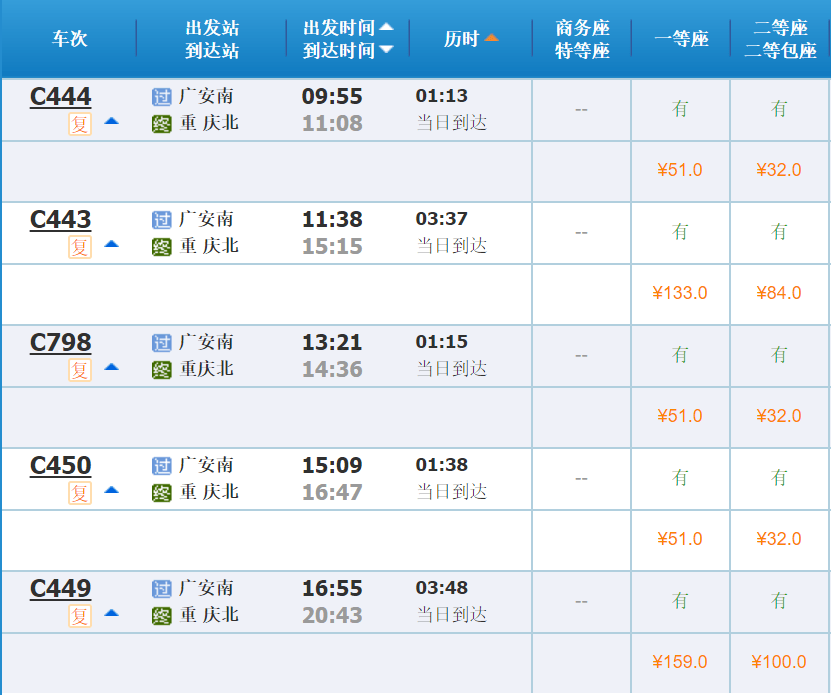Select first-class 有 availability for C450
This screenshot has height=695, width=831.
pyautogui.click(x=680, y=478)
